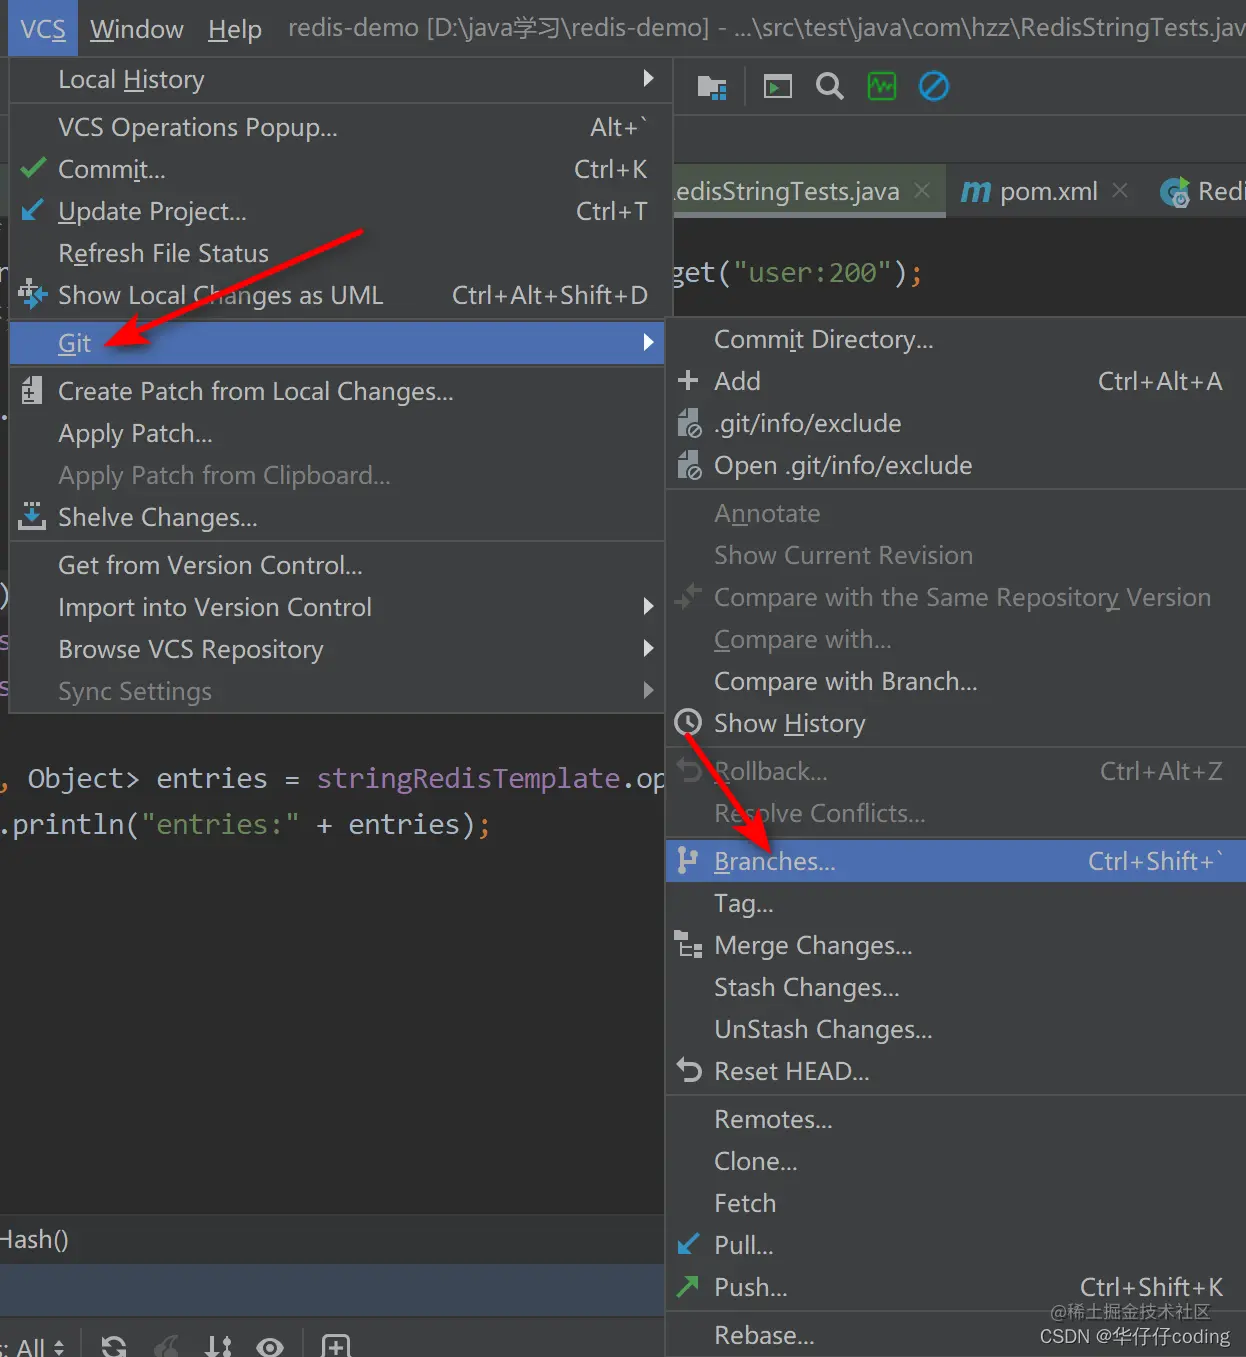Click the refresh icon in bottom log toolbar
The width and height of the screenshot is (1246, 1357).
pyautogui.click(x=114, y=1346)
